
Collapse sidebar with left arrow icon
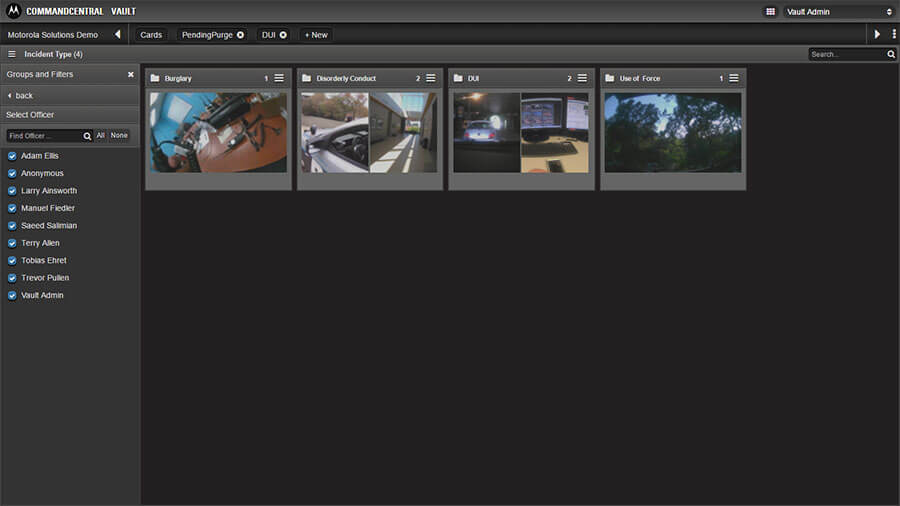(117, 34)
